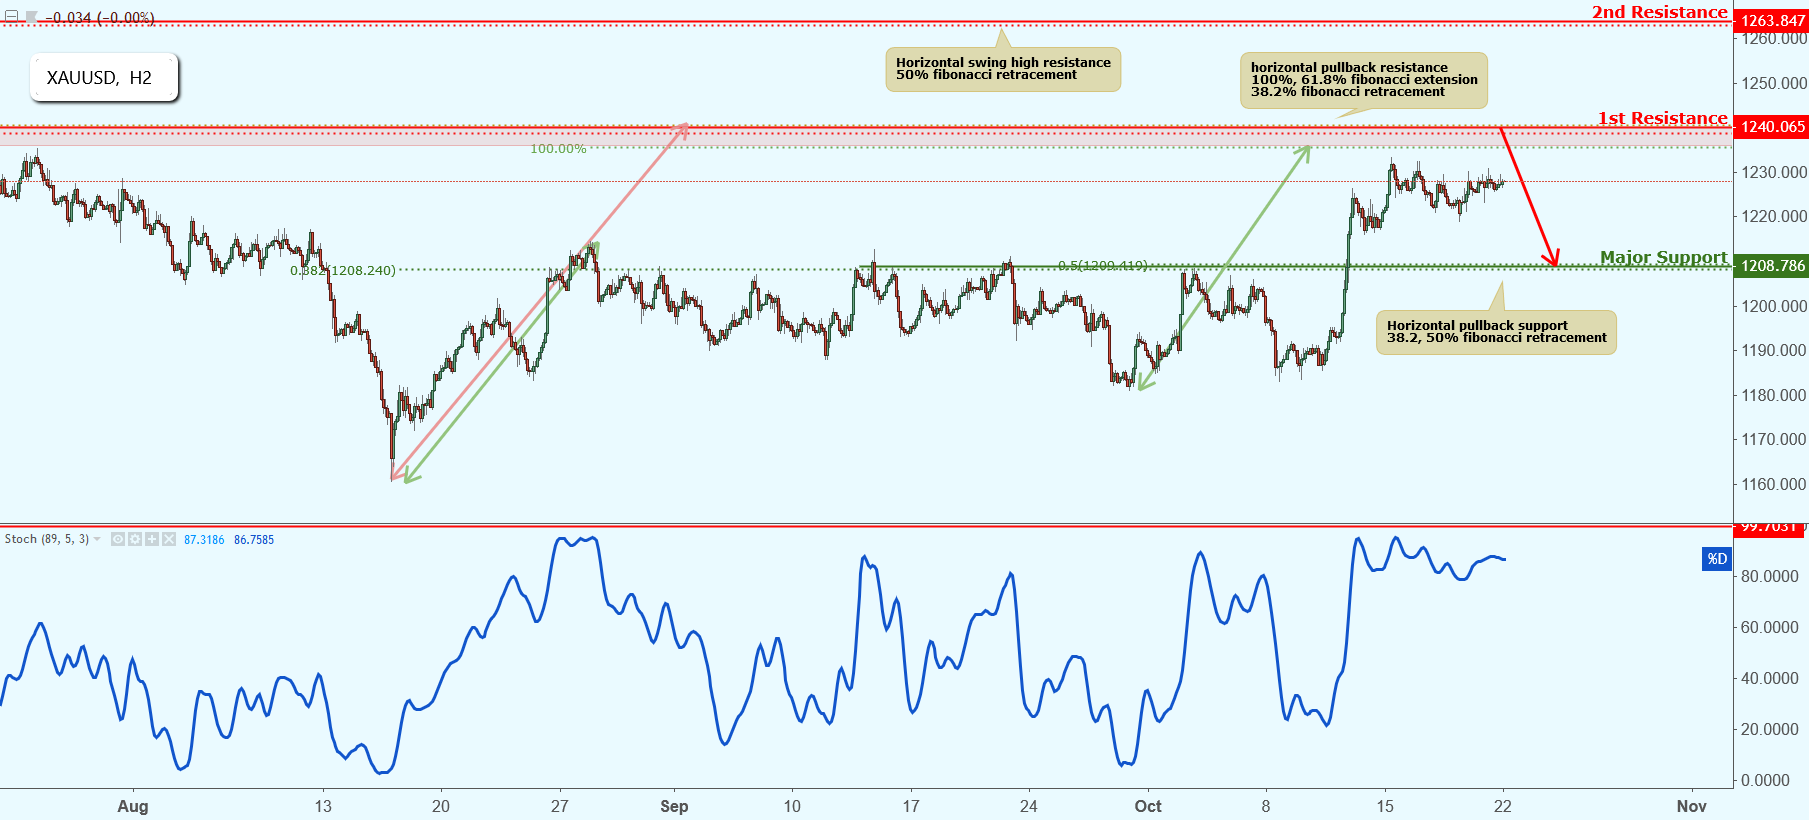This screenshot has height=820, width=1809.
Task: Click the 24 date on time axis
Action: tap(1029, 806)
